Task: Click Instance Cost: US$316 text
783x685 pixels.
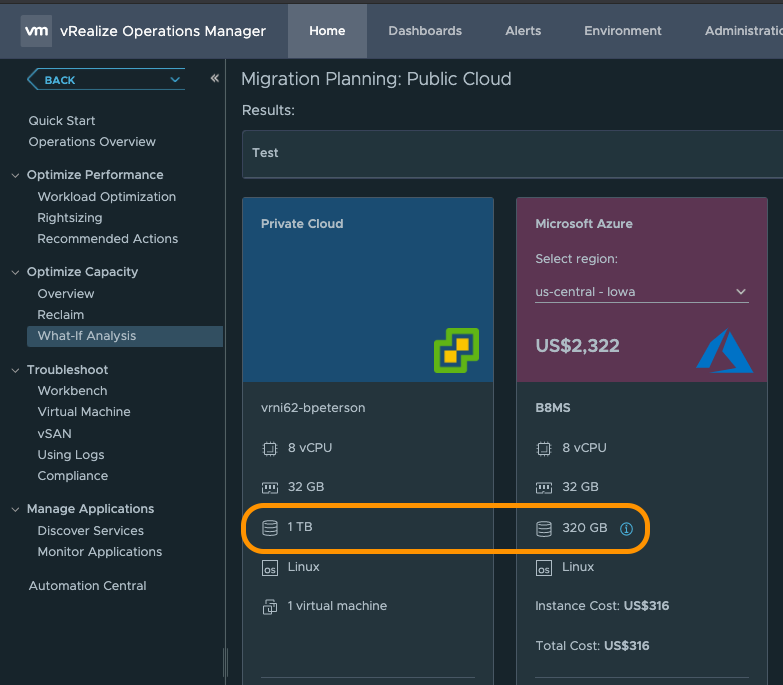Action: pyautogui.click(x=602, y=606)
